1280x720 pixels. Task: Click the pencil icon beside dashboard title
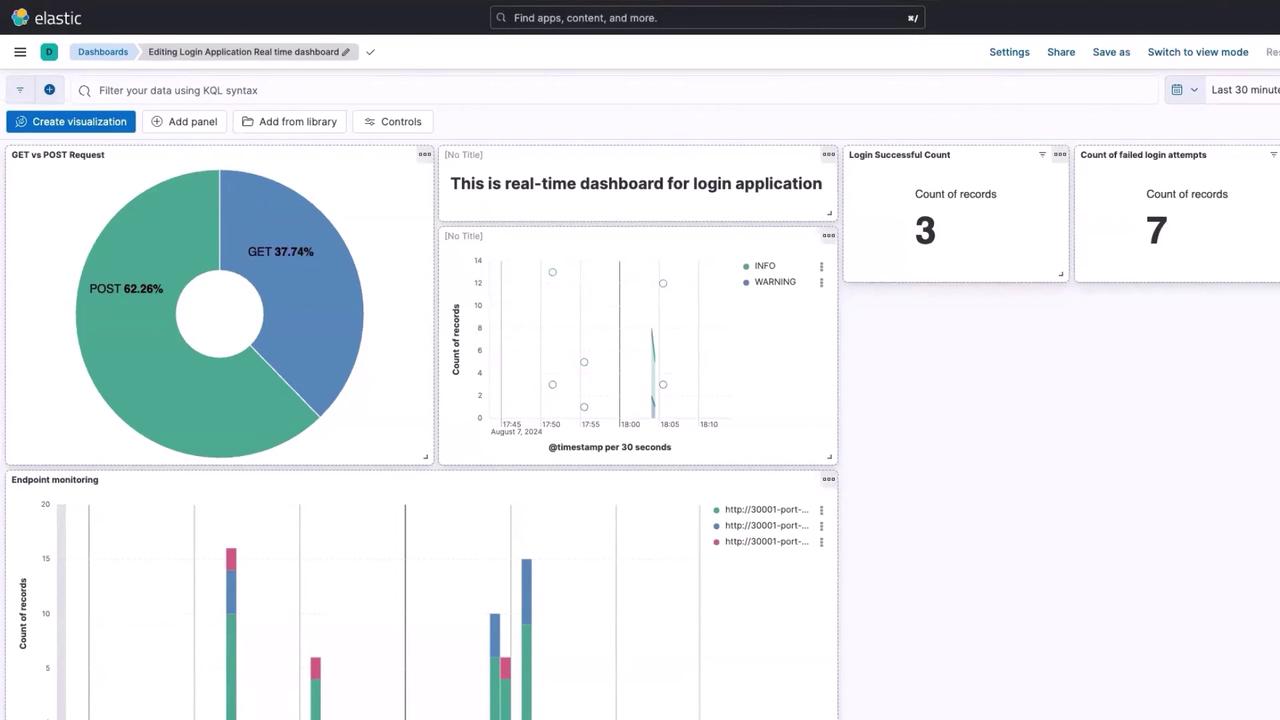click(x=346, y=52)
